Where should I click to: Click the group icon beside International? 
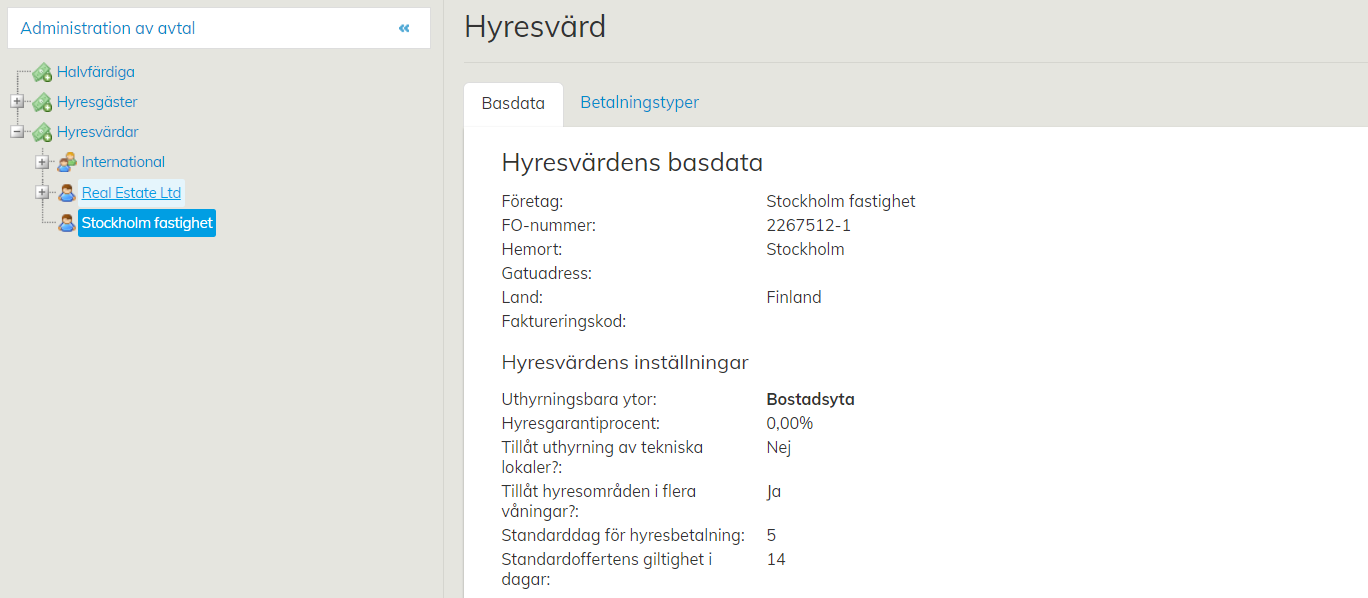(x=67, y=162)
